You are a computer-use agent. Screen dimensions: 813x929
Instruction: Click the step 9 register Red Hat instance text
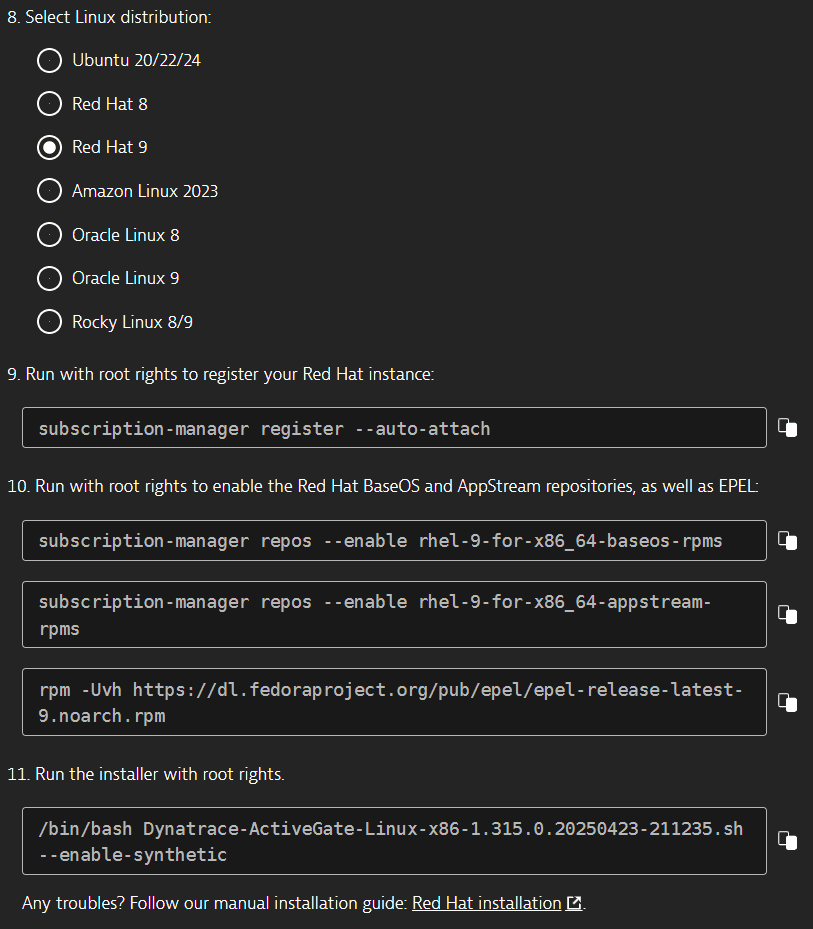click(x=220, y=374)
